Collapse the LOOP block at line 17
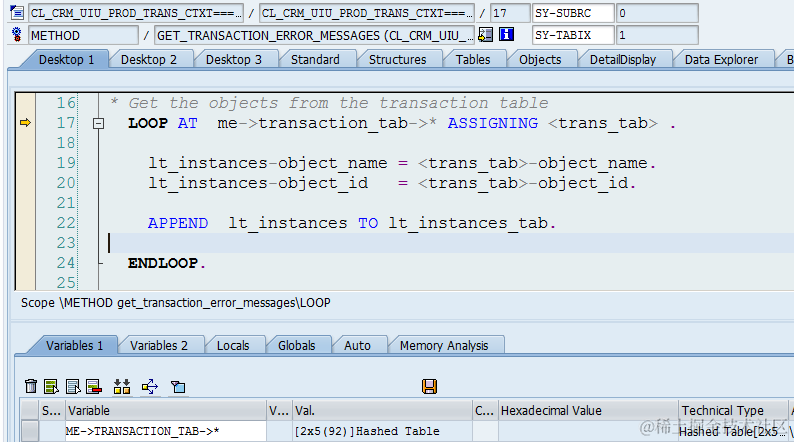Screen dimensions: 794x442 tap(99, 123)
